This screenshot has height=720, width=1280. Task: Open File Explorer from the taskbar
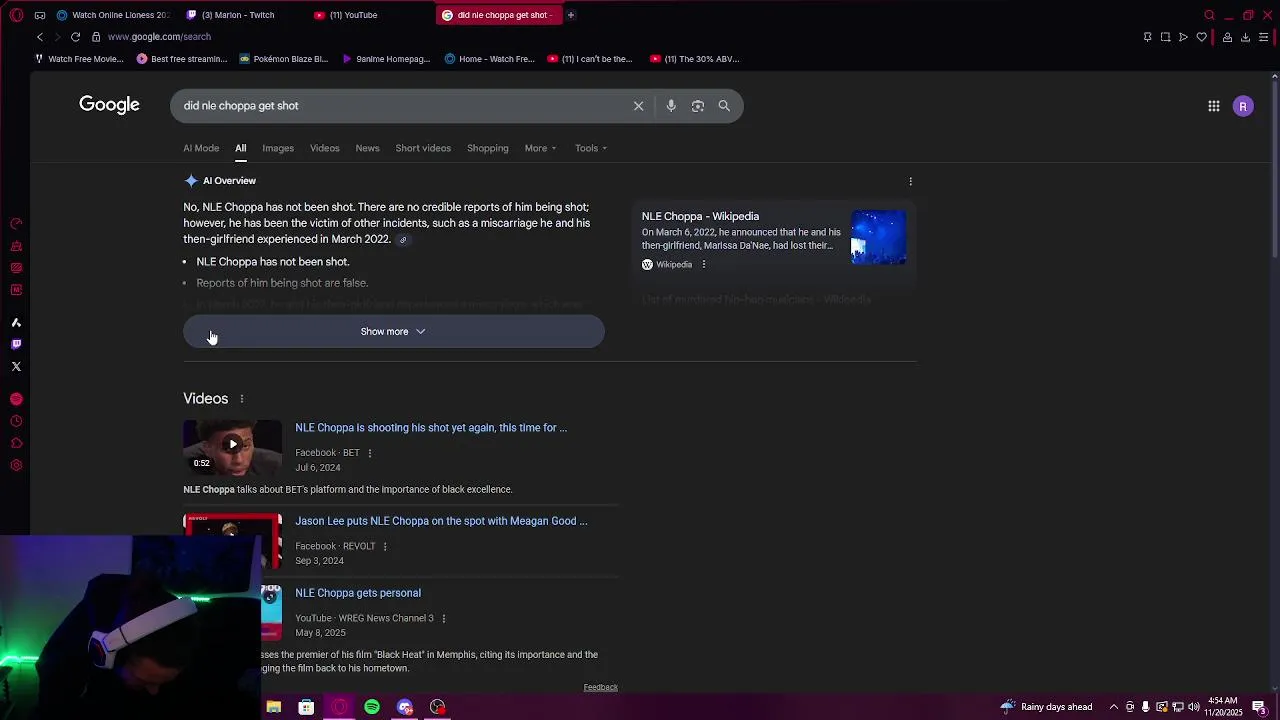(x=273, y=707)
